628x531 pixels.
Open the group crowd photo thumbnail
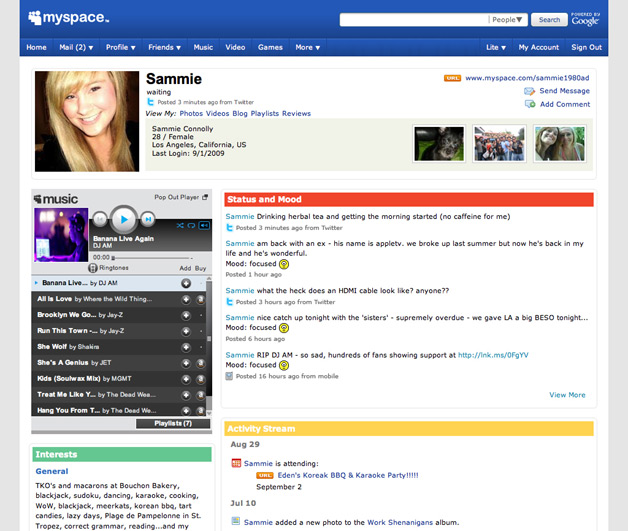[499, 144]
